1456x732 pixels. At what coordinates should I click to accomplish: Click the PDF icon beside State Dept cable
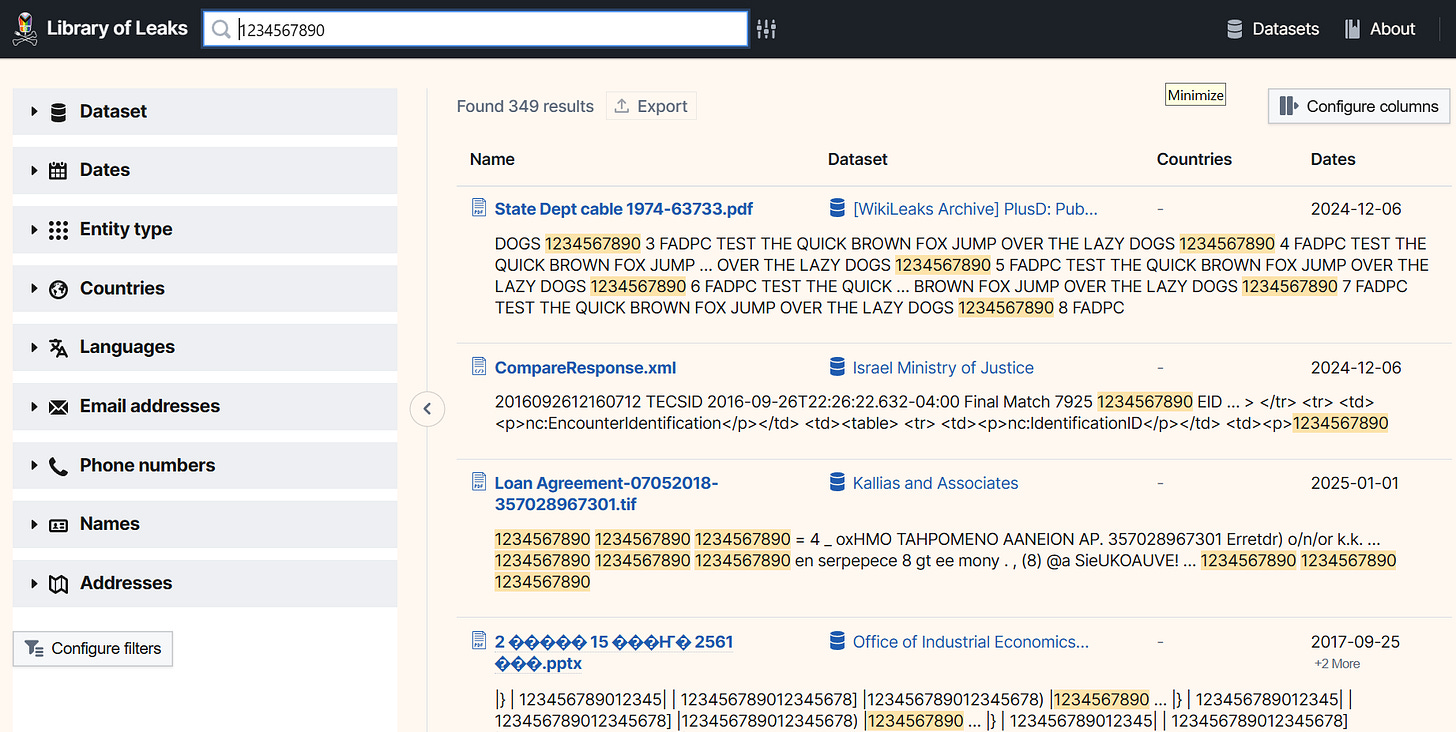[x=479, y=208]
